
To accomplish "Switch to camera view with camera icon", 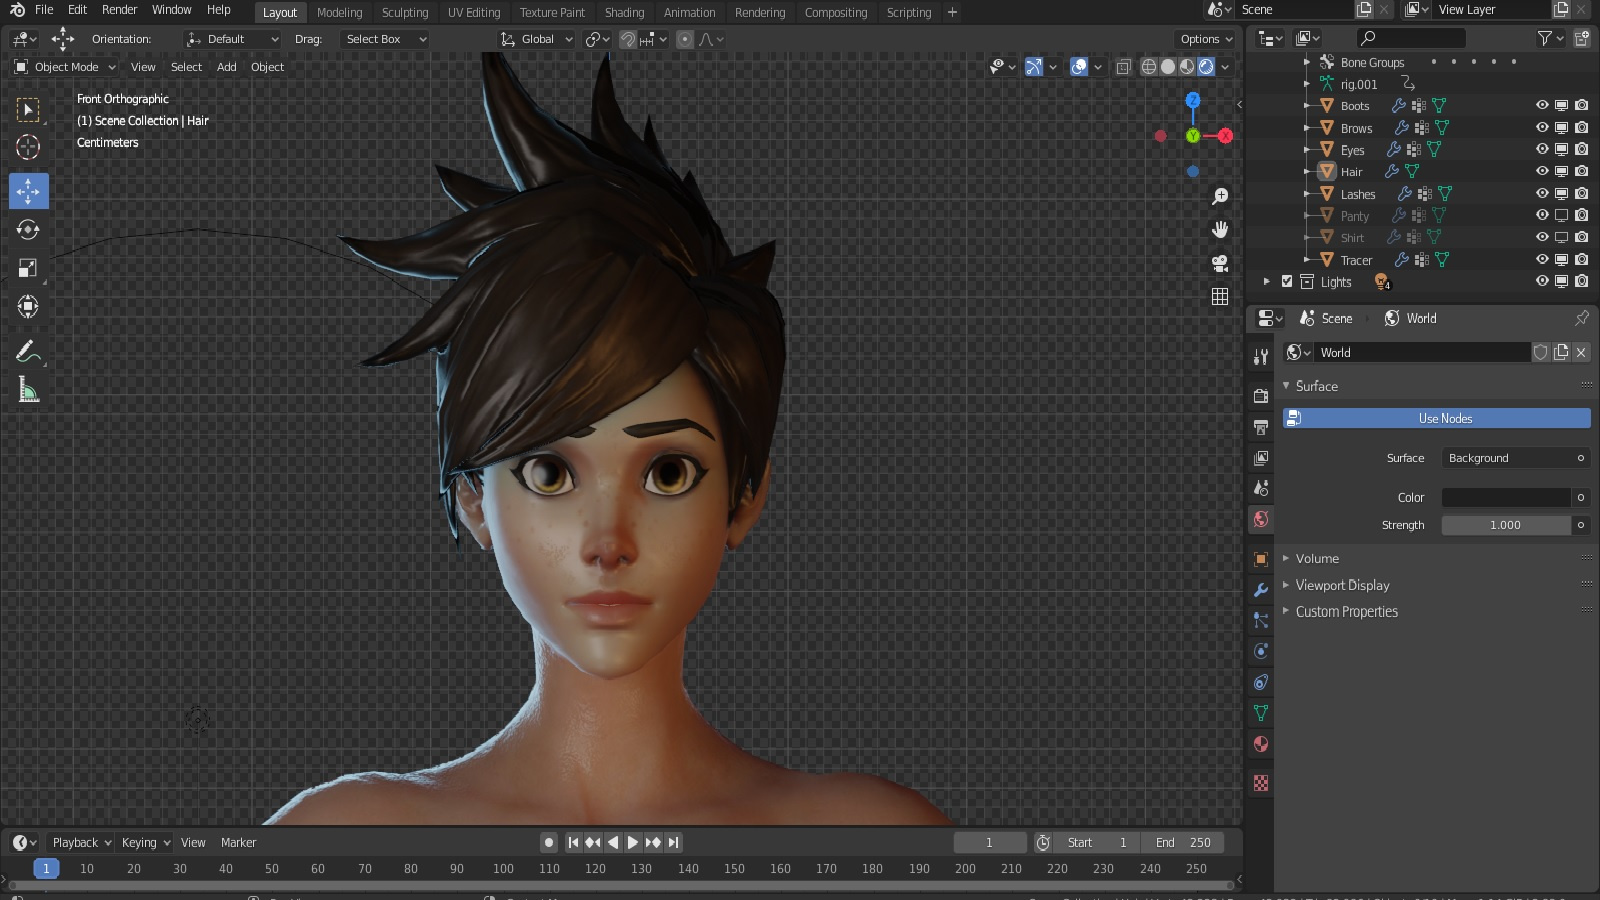I will (1220, 263).
